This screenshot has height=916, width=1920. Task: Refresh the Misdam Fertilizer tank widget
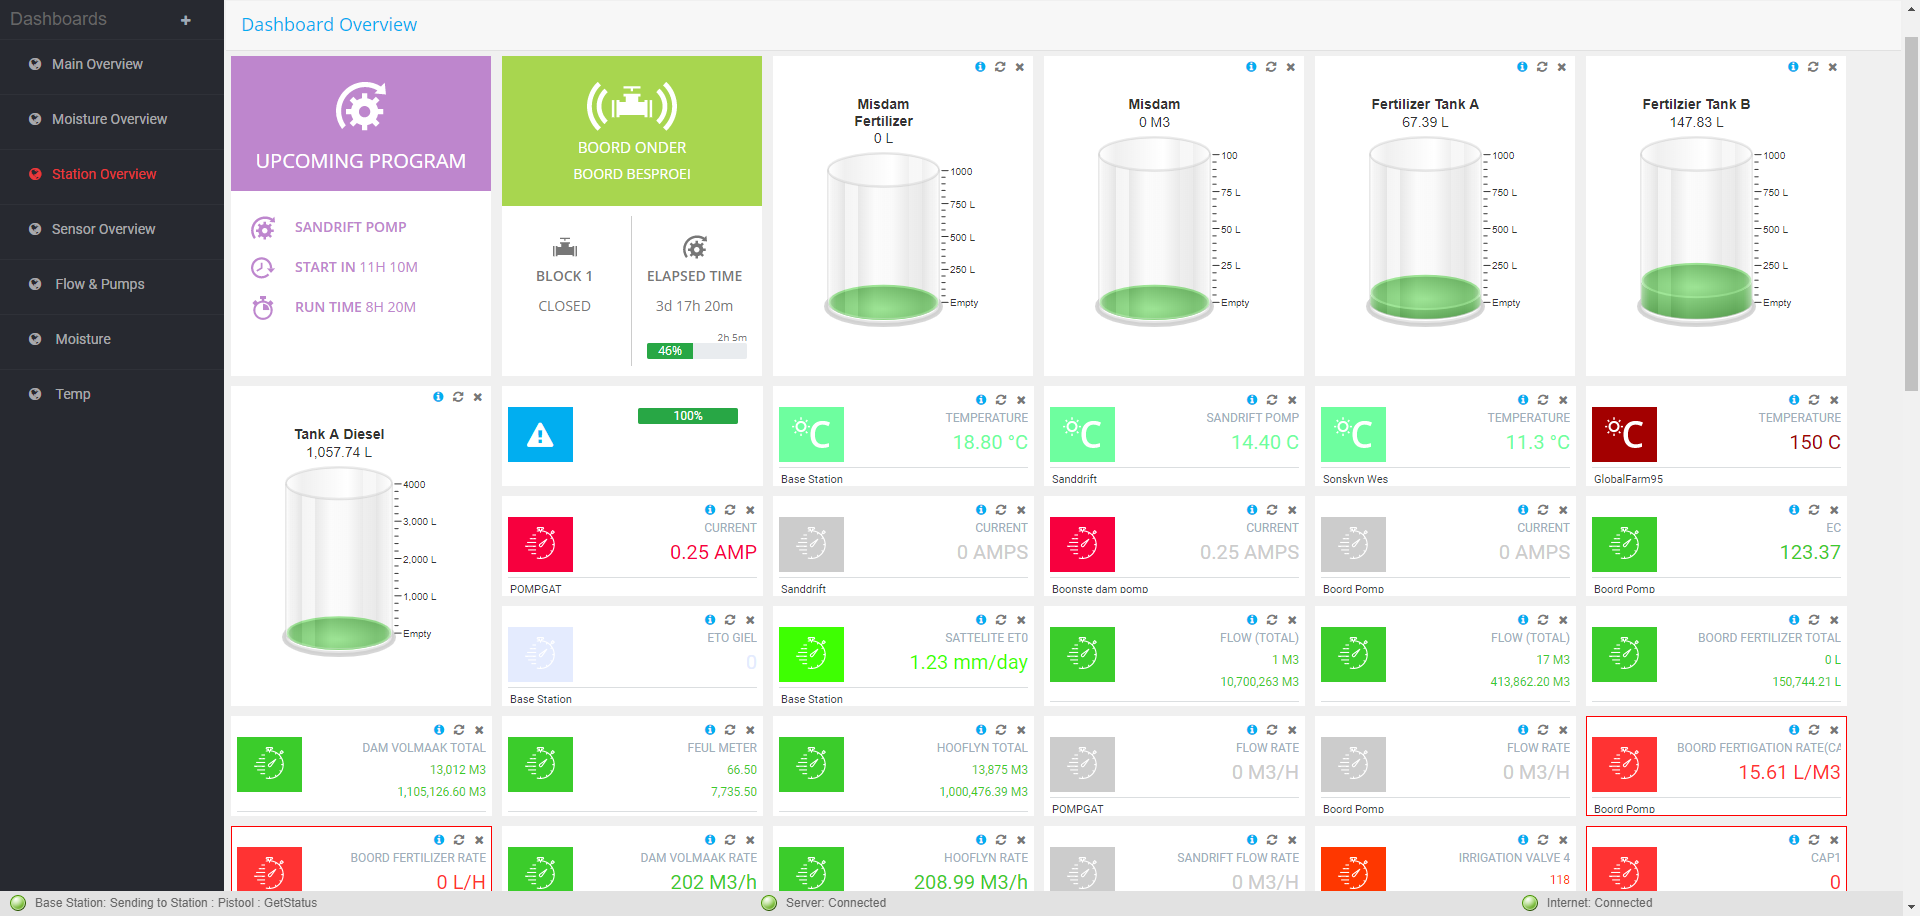1000,67
